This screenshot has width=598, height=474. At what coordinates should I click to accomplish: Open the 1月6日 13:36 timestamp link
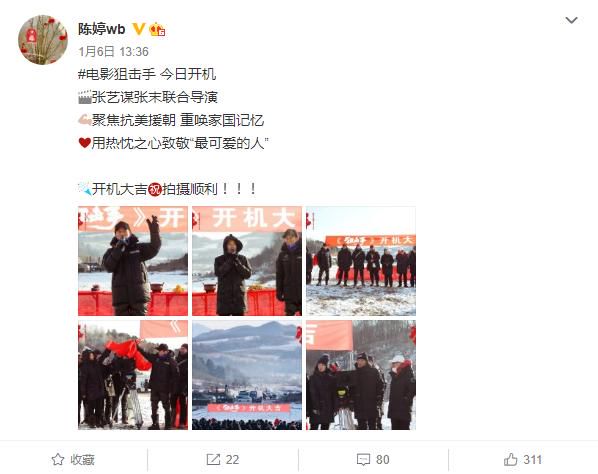[113, 51]
